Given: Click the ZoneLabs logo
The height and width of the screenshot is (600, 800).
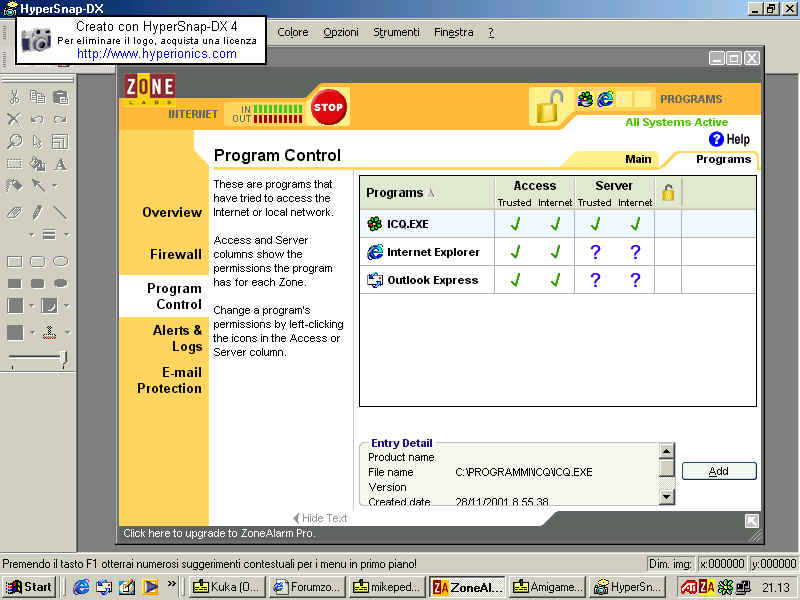Looking at the screenshot, I should [x=149, y=89].
